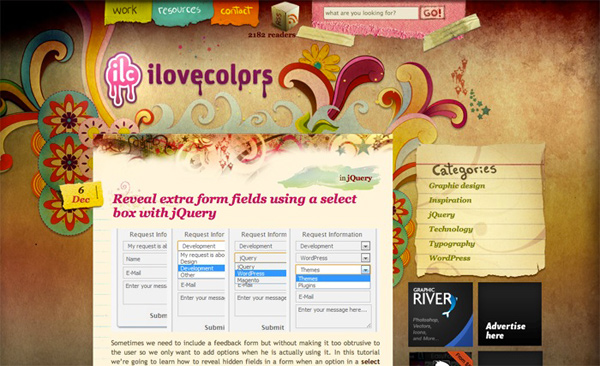
Task: Open the form fields tutorial preview image
Action: point(244,280)
